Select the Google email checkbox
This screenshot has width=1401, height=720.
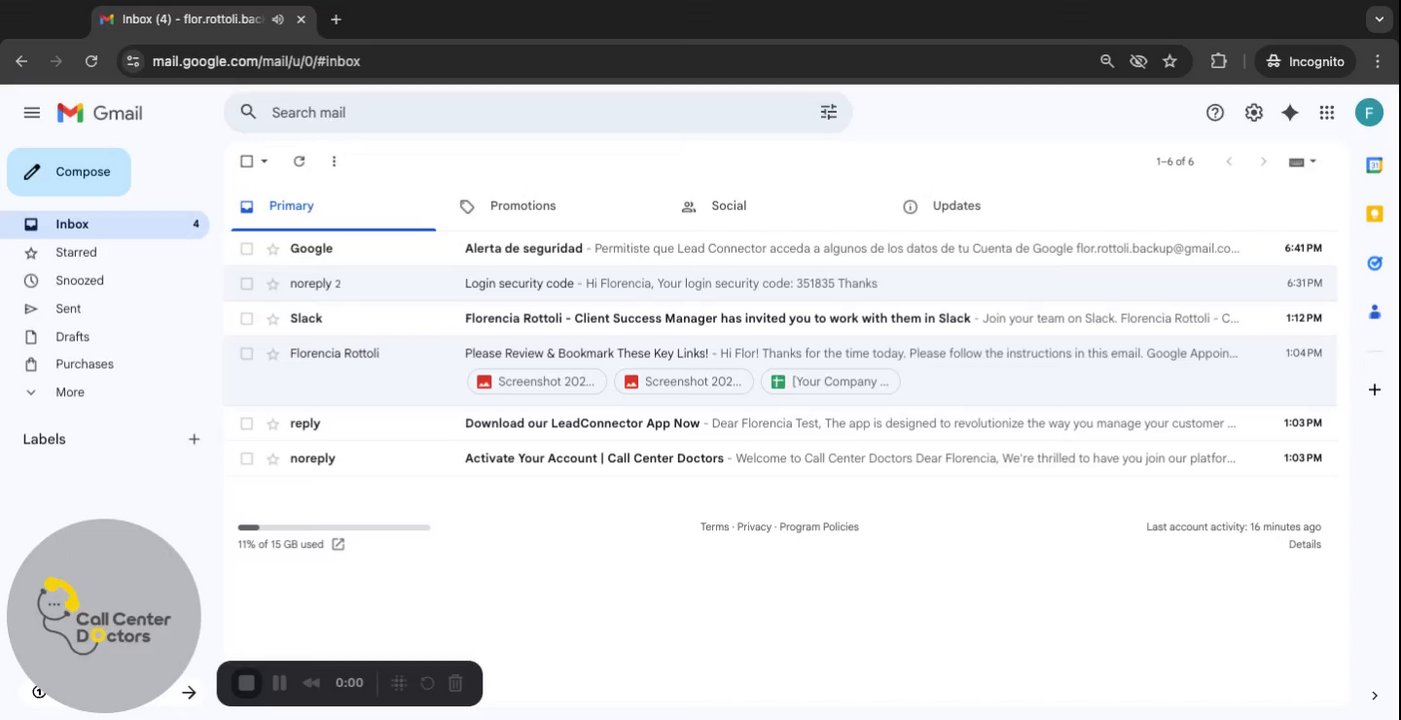click(247, 249)
